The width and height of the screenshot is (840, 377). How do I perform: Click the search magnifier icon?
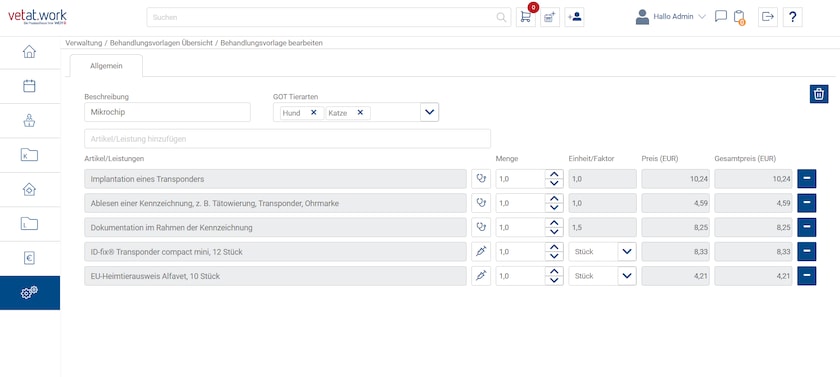coord(501,17)
